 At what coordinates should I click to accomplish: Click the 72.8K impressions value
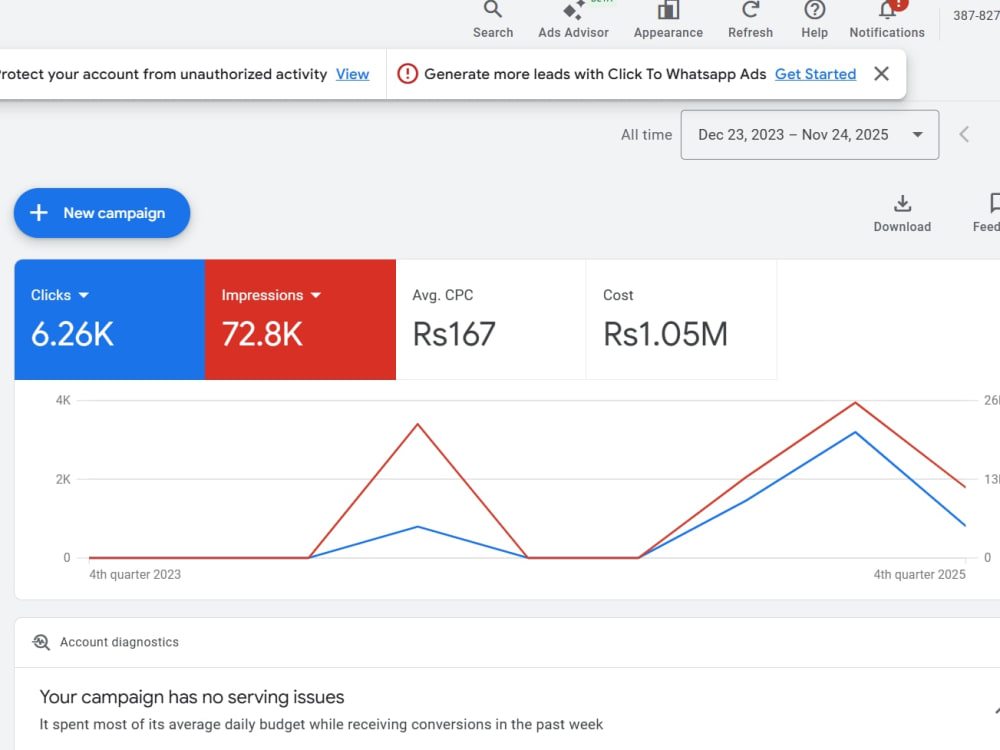262,334
